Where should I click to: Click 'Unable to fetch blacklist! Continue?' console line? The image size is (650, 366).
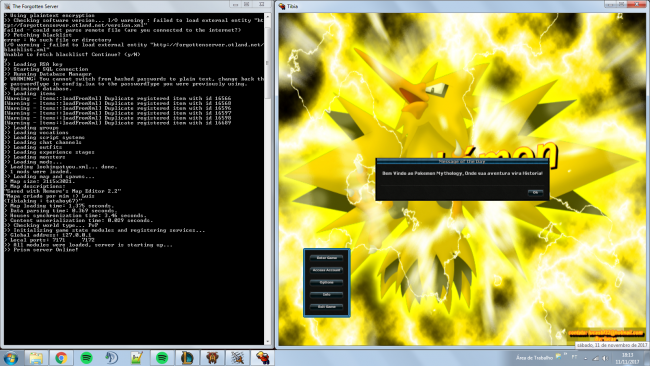[x=72, y=54]
